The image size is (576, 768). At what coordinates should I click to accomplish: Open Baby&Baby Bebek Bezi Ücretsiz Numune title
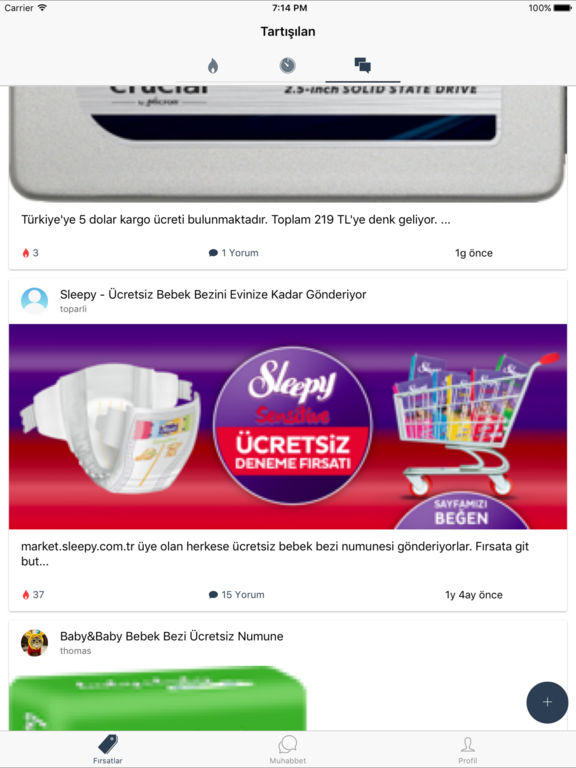click(171, 636)
